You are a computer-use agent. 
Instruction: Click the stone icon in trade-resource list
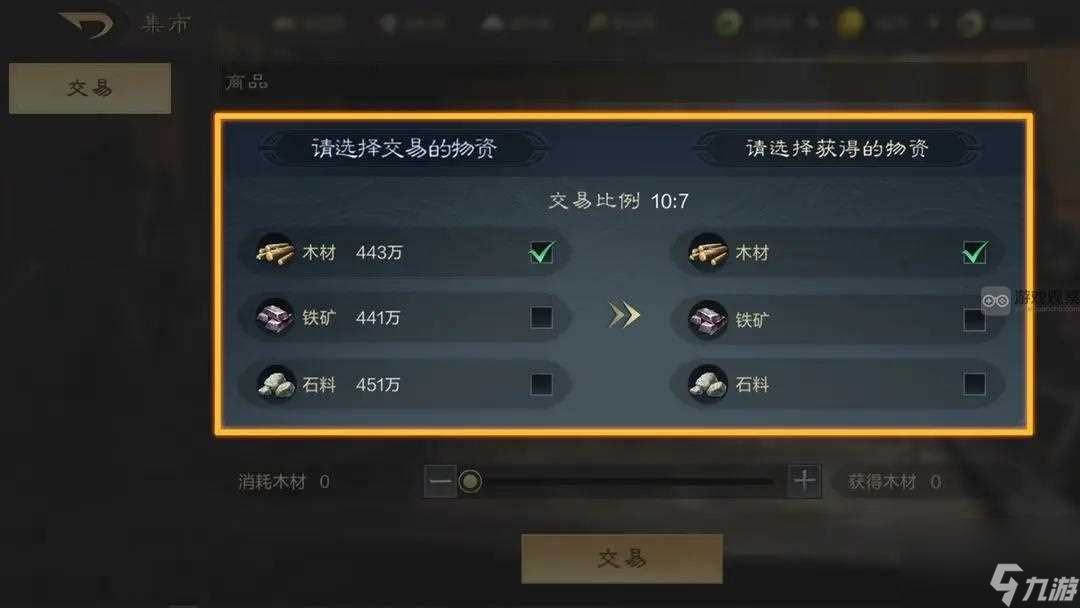[x=275, y=384]
